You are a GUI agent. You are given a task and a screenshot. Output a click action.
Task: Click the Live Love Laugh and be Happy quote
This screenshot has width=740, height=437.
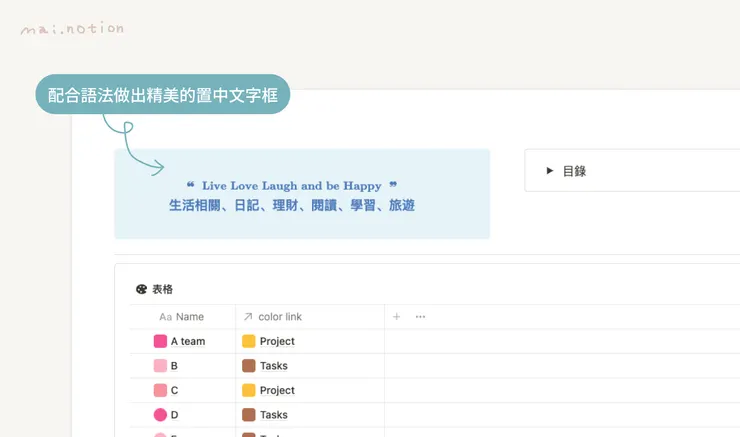tap(292, 185)
